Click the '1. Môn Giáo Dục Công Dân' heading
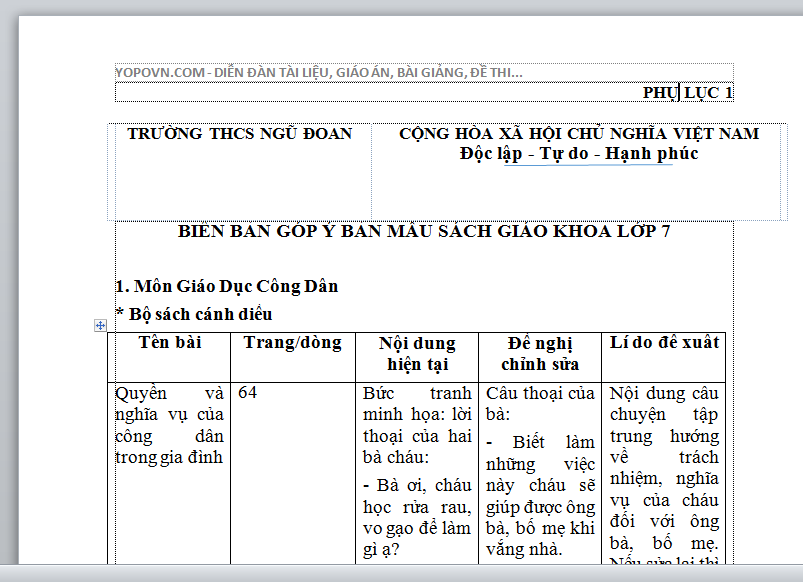The width and height of the screenshot is (803, 582). pos(226,286)
